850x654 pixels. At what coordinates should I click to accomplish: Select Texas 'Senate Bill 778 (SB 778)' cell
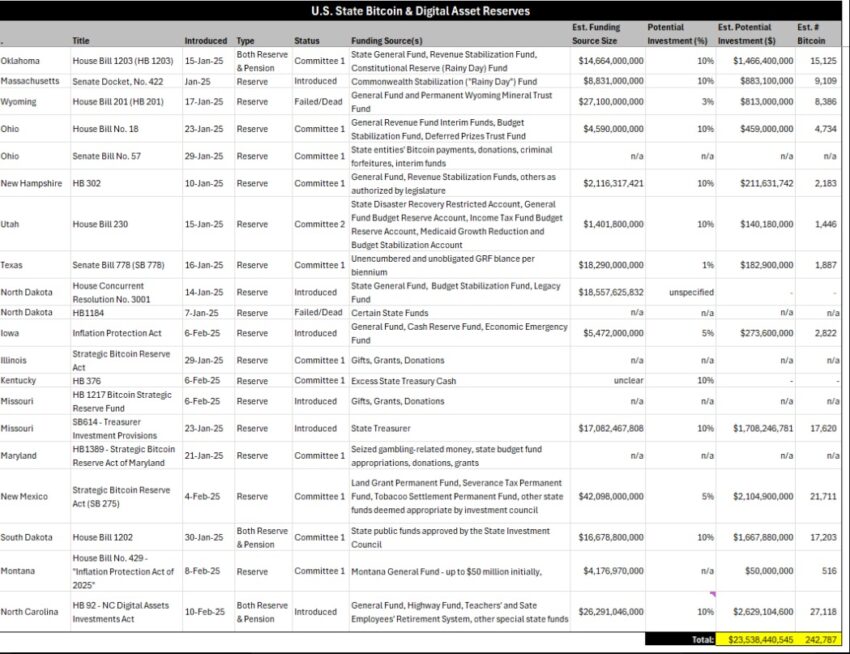click(x=126, y=265)
